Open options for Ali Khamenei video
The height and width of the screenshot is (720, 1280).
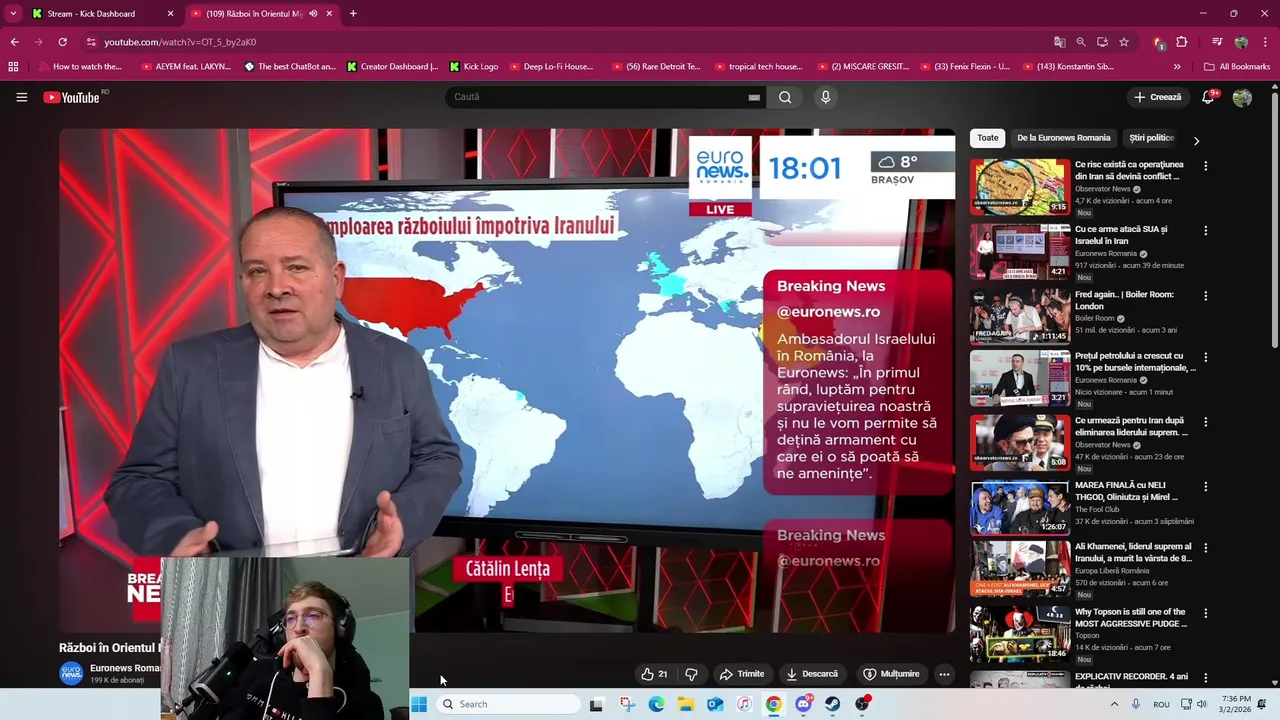point(1205,548)
